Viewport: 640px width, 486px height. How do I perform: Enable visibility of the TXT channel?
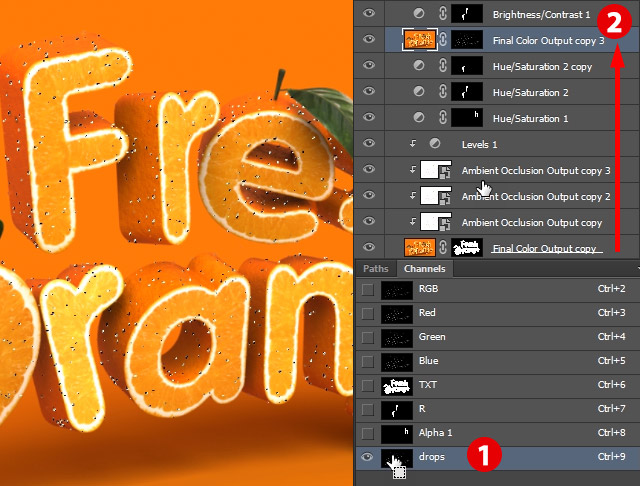pyautogui.click(x=367, y=385)
